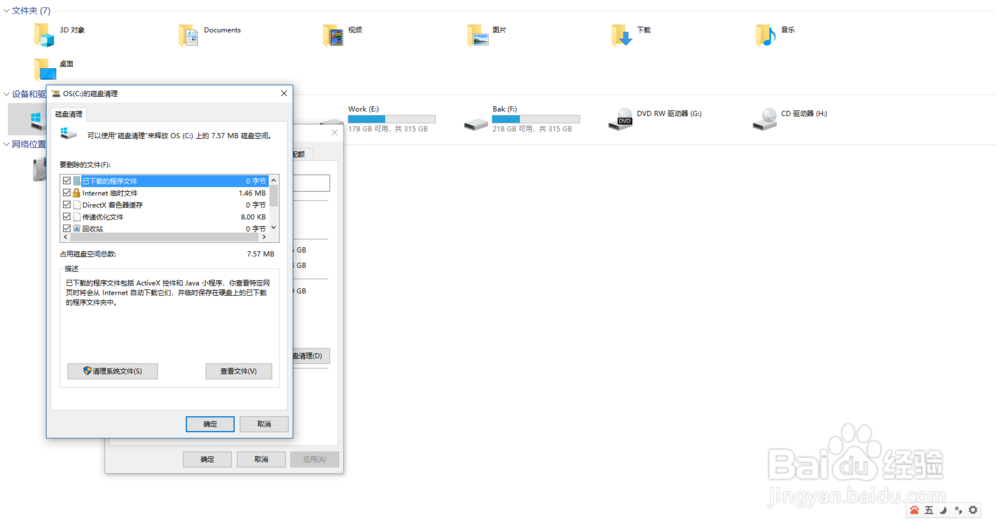Click 取消 in the properties window behind
This screenshot has width=1000, height=530.
click(261, 459)
